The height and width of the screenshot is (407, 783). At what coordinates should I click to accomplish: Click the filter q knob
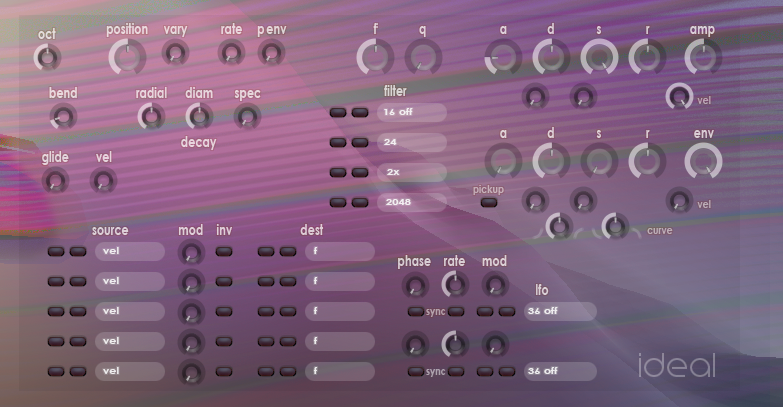click(423, 56)
